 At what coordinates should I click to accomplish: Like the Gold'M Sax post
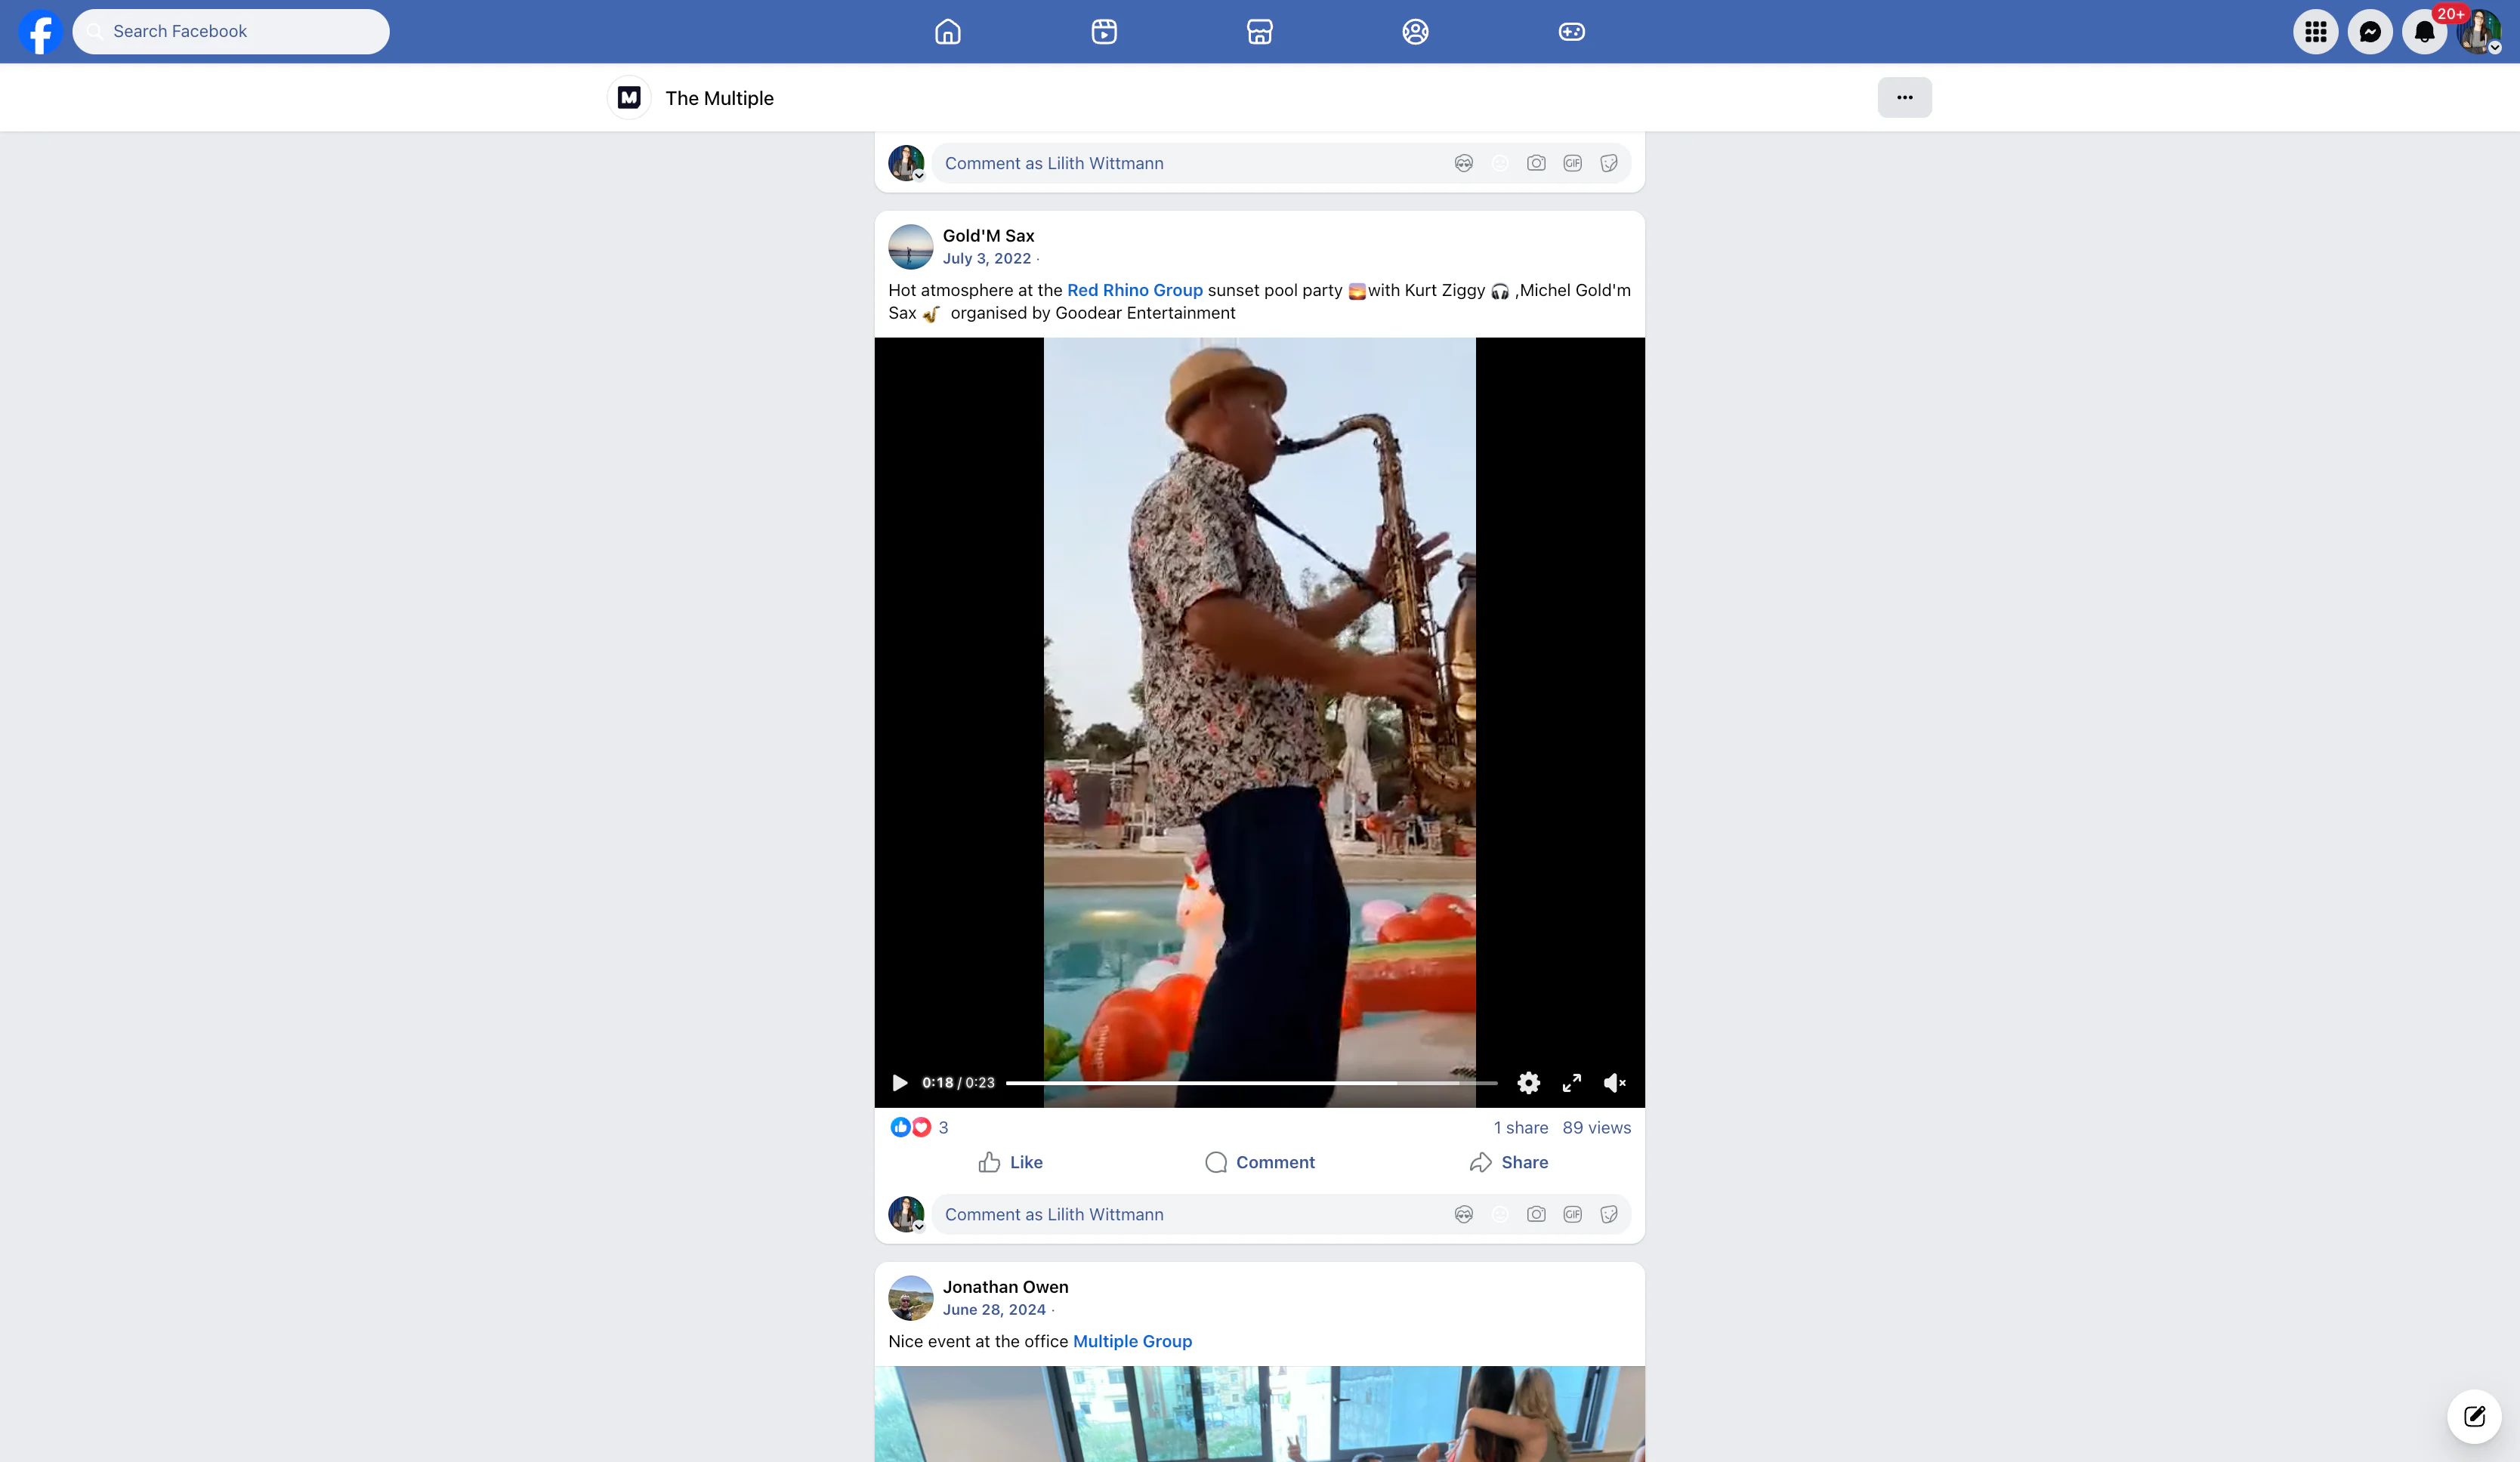(x=1010, y=1162)
